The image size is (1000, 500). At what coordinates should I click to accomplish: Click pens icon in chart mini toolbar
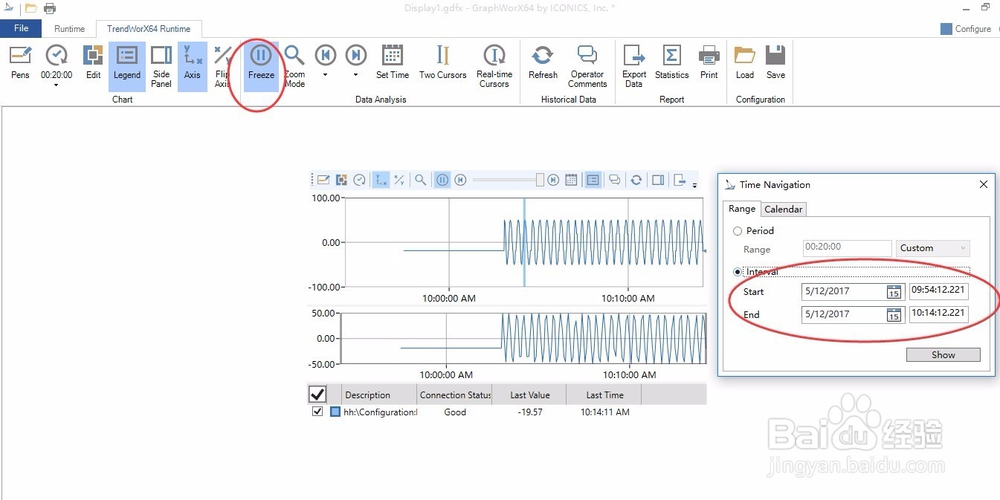[x=323, y=180]
